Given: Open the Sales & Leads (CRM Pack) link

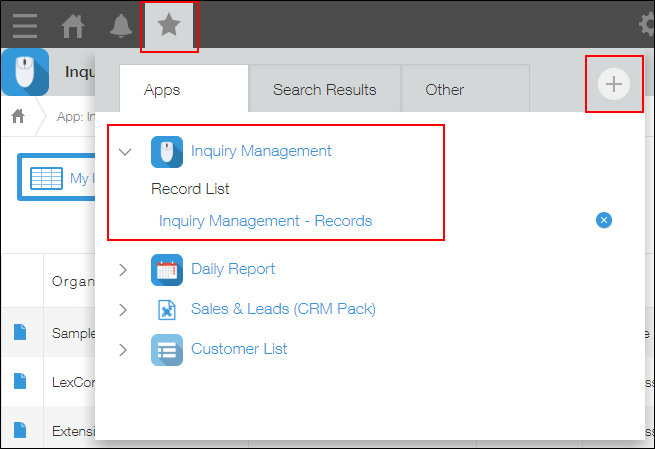Looking at the screenshot, I should 283,309.
